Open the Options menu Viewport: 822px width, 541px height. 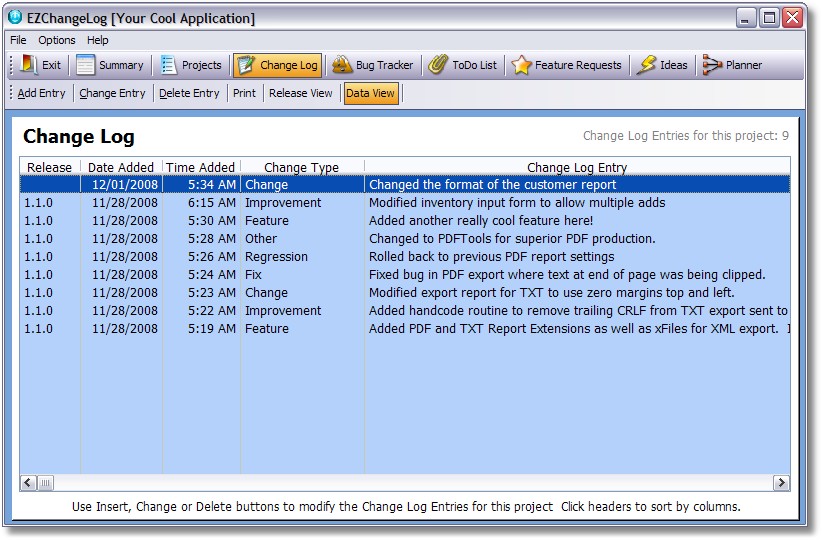click(57, 40)
